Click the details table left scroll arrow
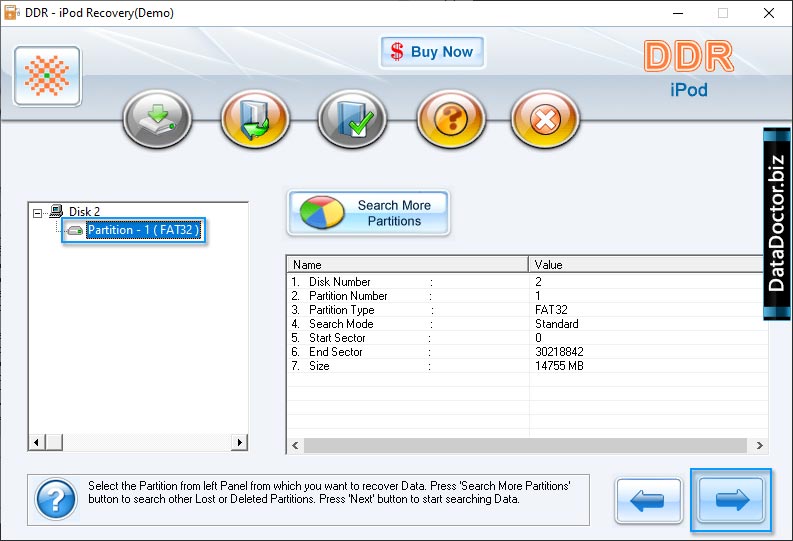Image resolution: width=793 pixels, height=541 pixels. tap(295, 445)
